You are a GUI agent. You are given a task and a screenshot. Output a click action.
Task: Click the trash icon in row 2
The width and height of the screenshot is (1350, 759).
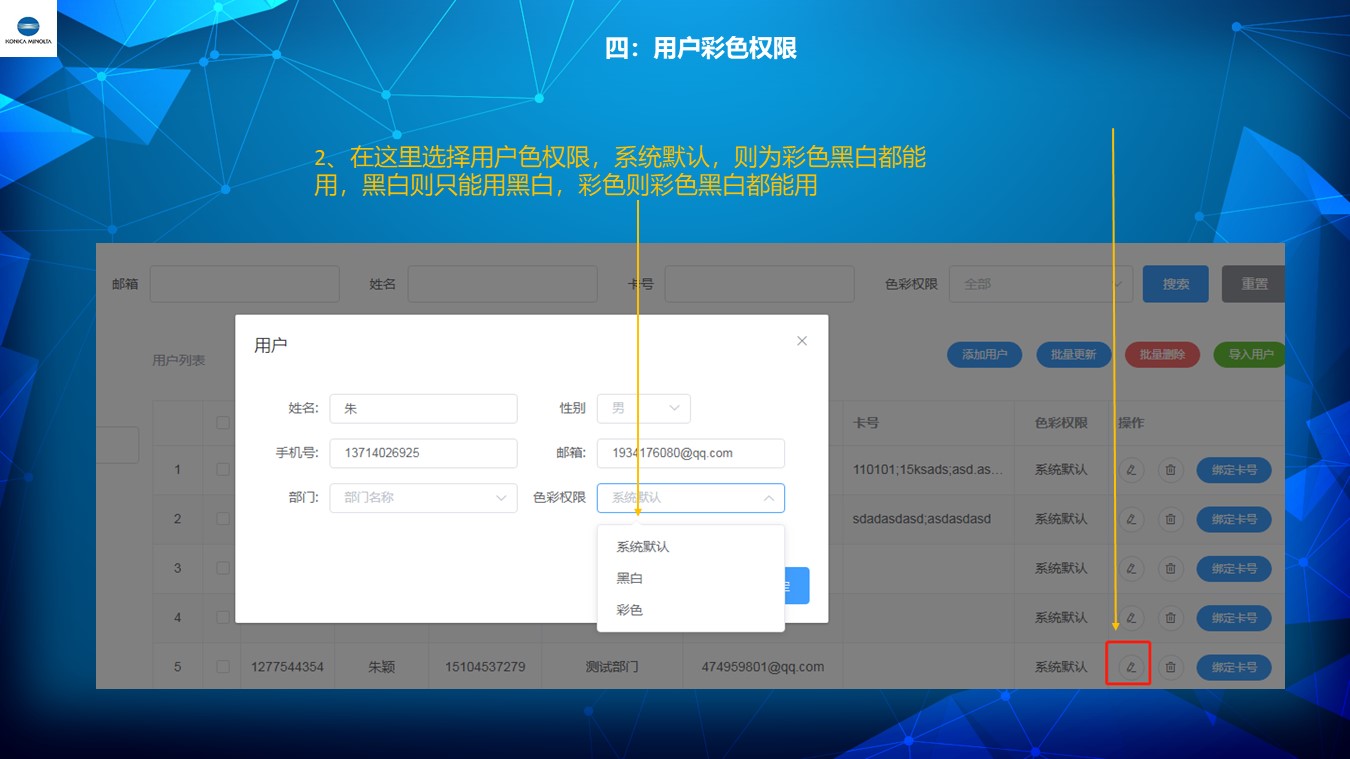click(x=1170, y=519)
